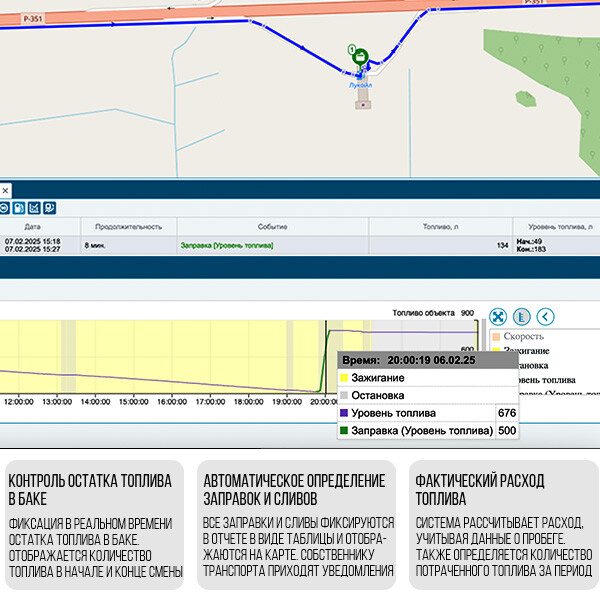Collapse legend panel with left arrow icon
The width and height of the screenshot is (600, 600).
click(545, 317)
